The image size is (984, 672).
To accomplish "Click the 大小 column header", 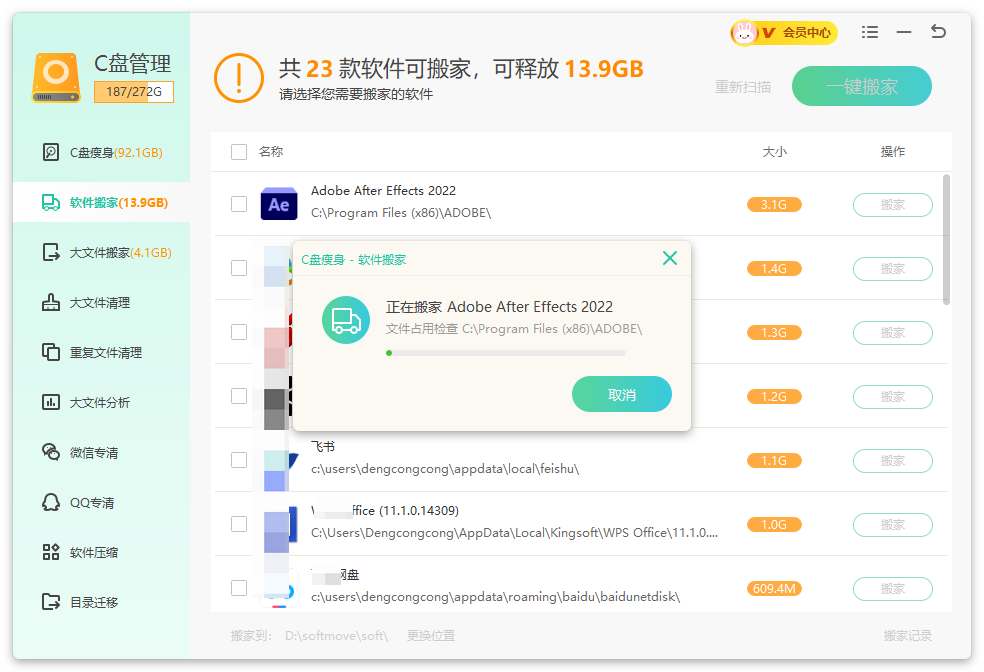I will [774, 152].
